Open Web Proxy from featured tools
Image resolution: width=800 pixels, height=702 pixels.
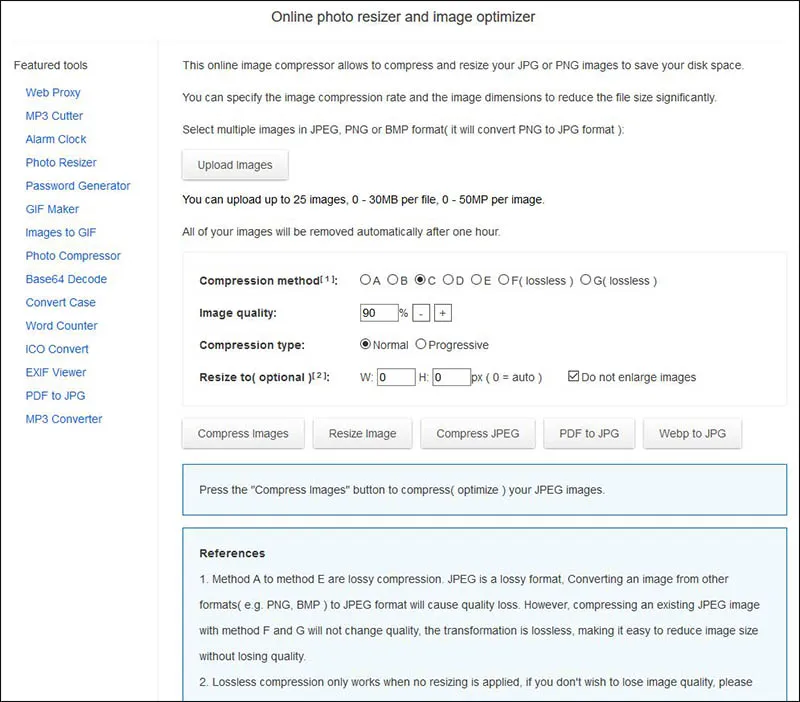click(x=53, y=92)
